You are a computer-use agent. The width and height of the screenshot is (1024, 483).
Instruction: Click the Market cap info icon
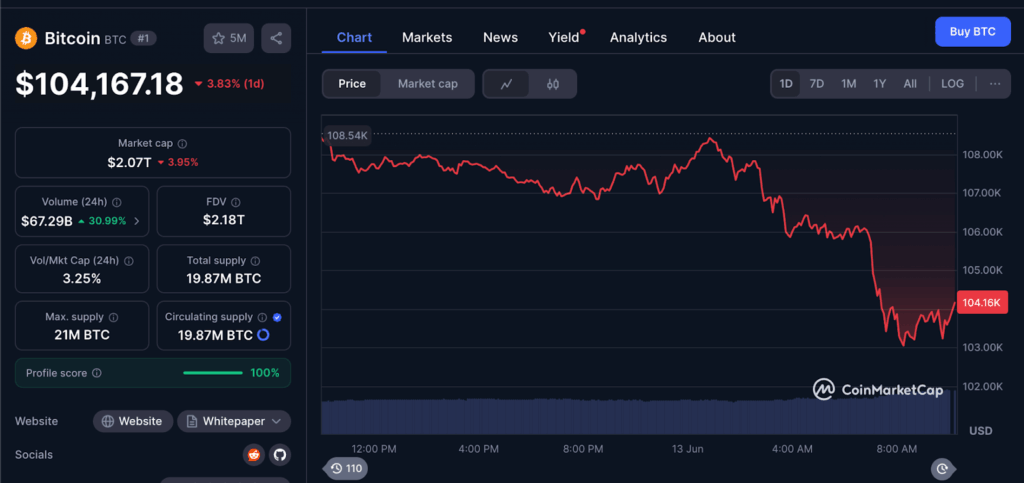click(182, 144)
